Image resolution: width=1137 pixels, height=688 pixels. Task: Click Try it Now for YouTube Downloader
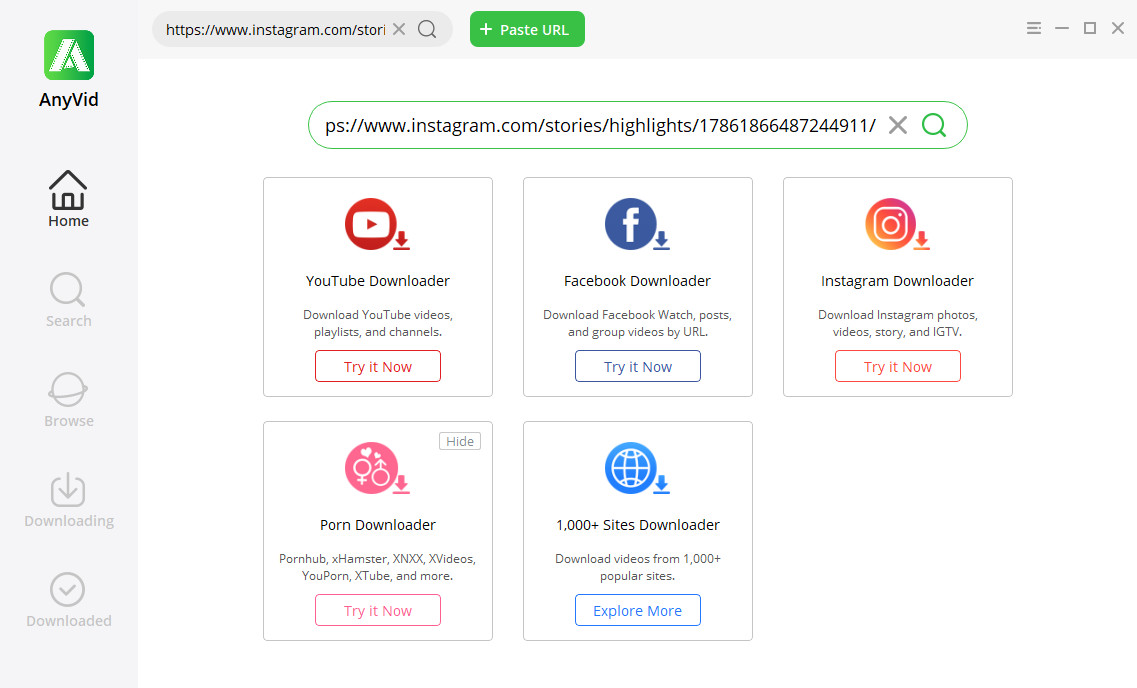(x=378, y=366)
